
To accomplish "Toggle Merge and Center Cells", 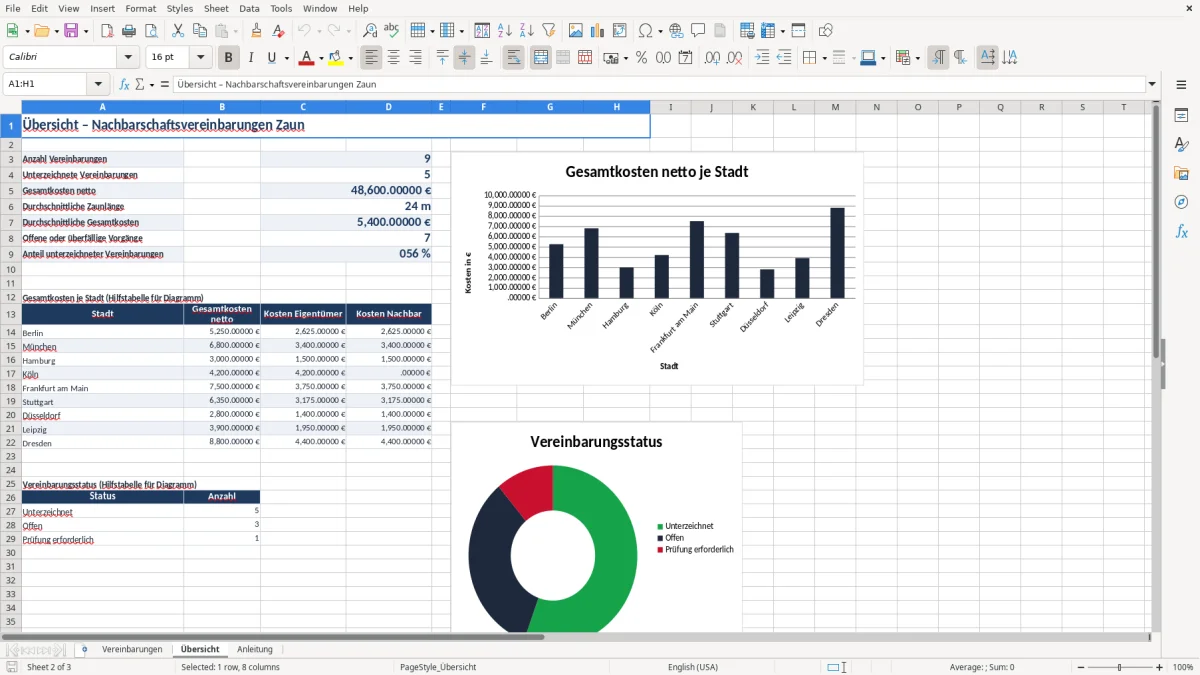I will click(x=541, y=58).
